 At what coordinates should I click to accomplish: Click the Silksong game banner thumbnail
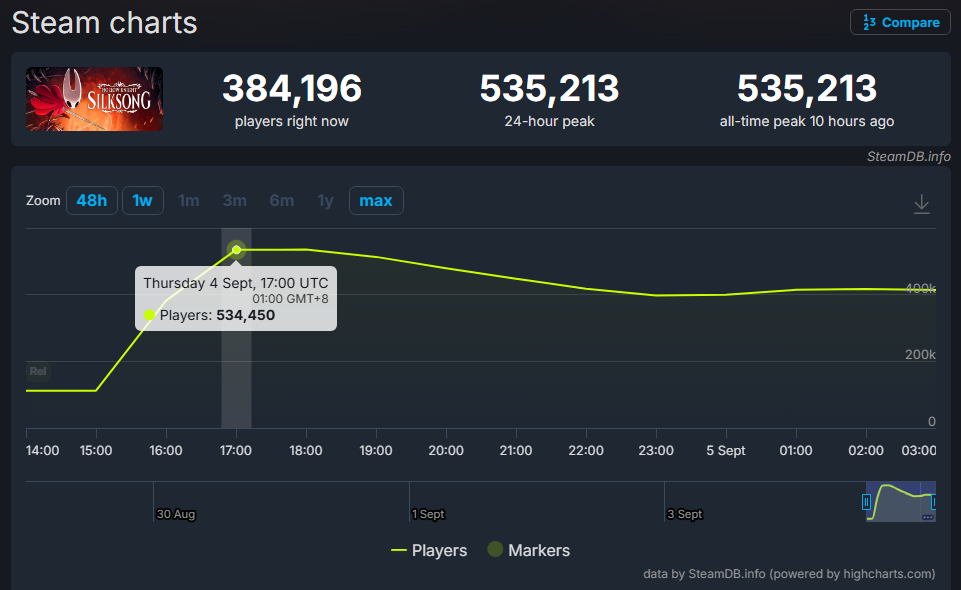coord(94,99)
